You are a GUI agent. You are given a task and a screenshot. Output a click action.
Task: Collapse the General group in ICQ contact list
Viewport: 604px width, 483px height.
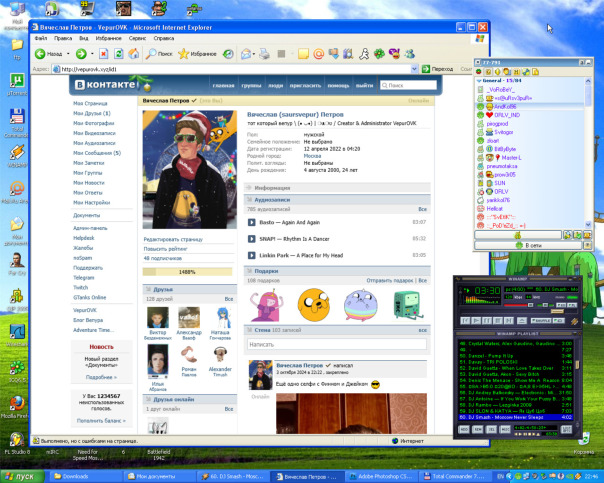coord(479,80)
